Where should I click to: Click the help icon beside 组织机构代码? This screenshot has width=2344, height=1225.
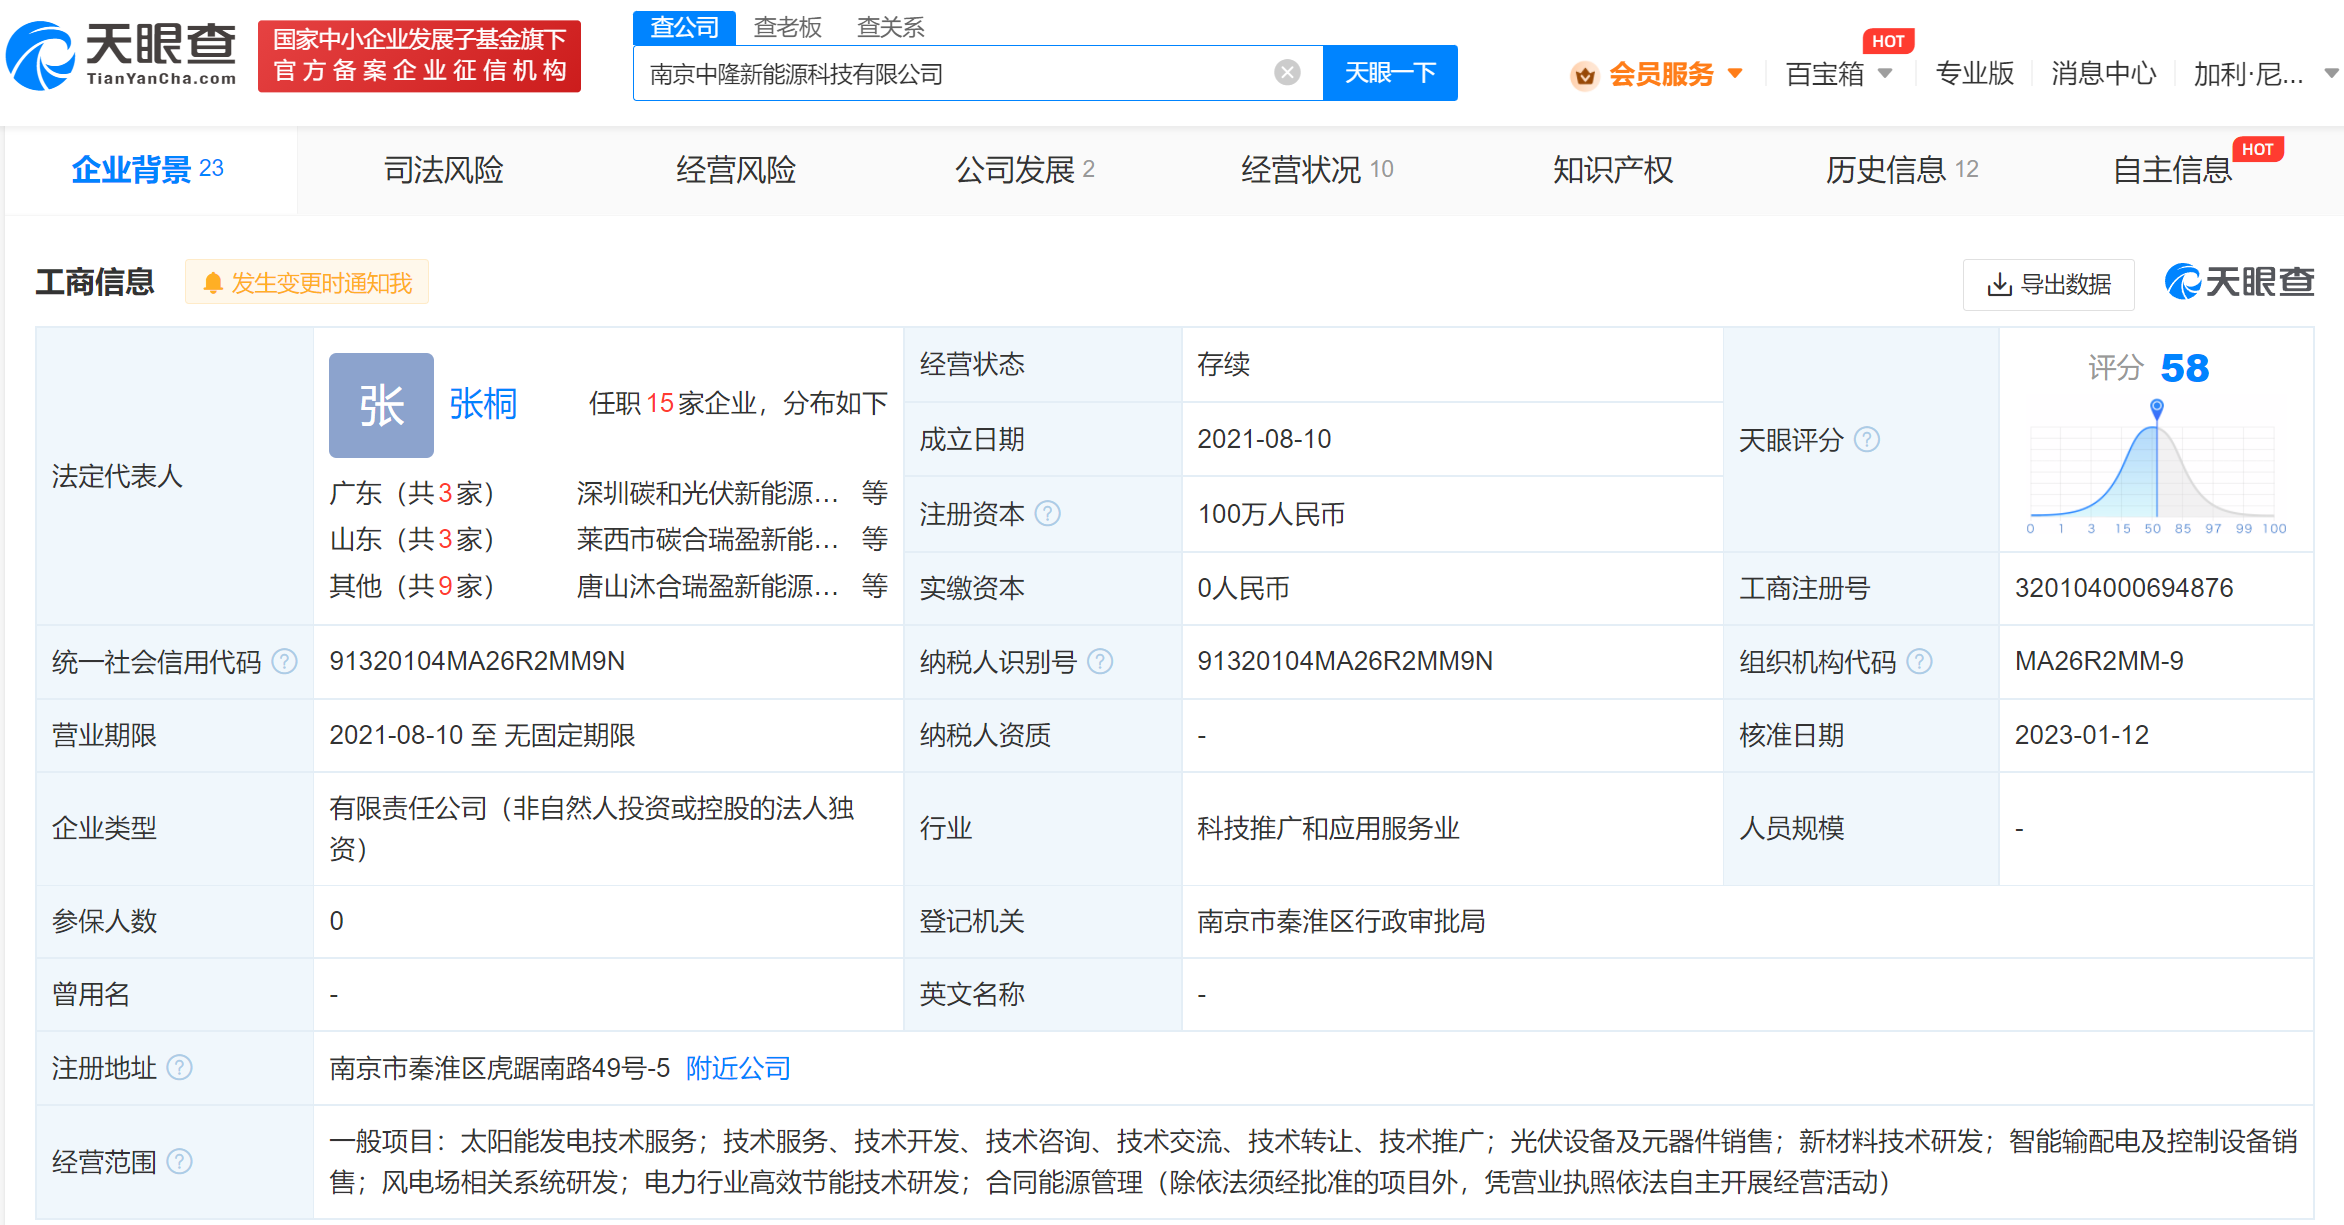tap(1919, 662)
